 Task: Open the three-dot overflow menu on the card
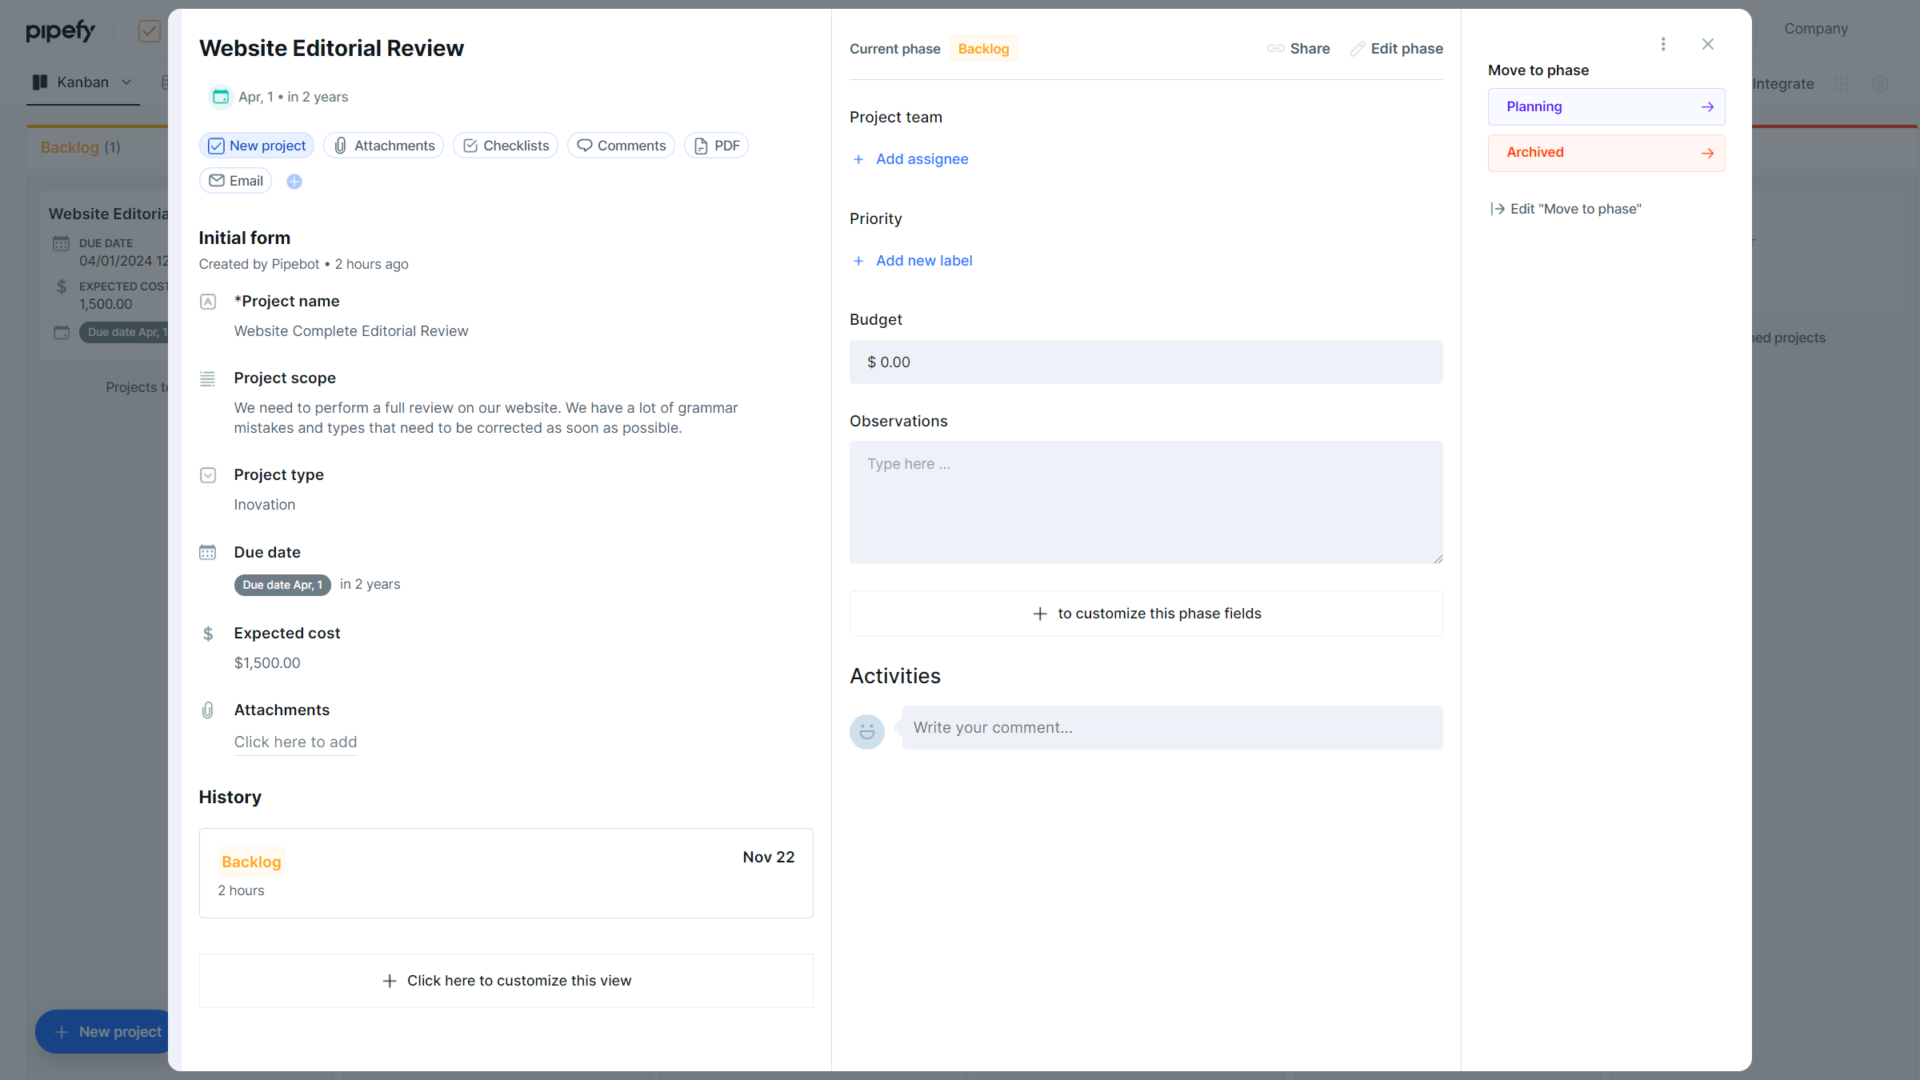point(1663,44)
